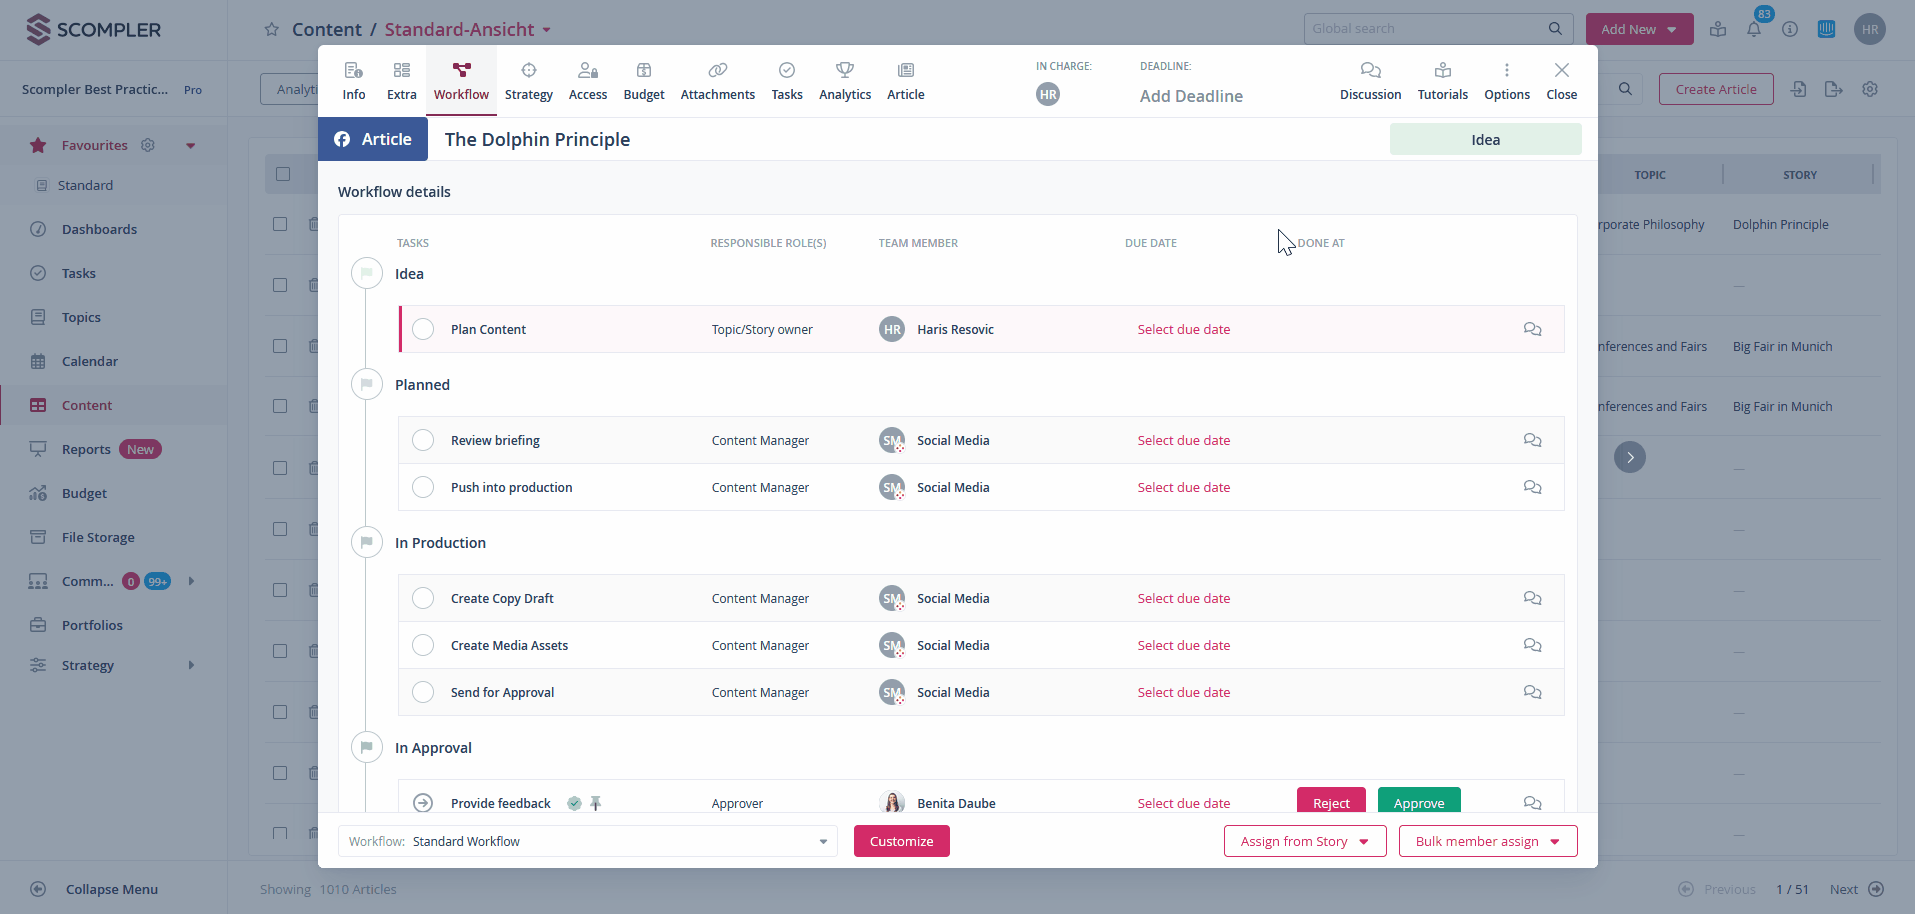Click the Attachments icon
Image resolution: width=1915 pixels, height=914 pixels.
coord(717,80)
